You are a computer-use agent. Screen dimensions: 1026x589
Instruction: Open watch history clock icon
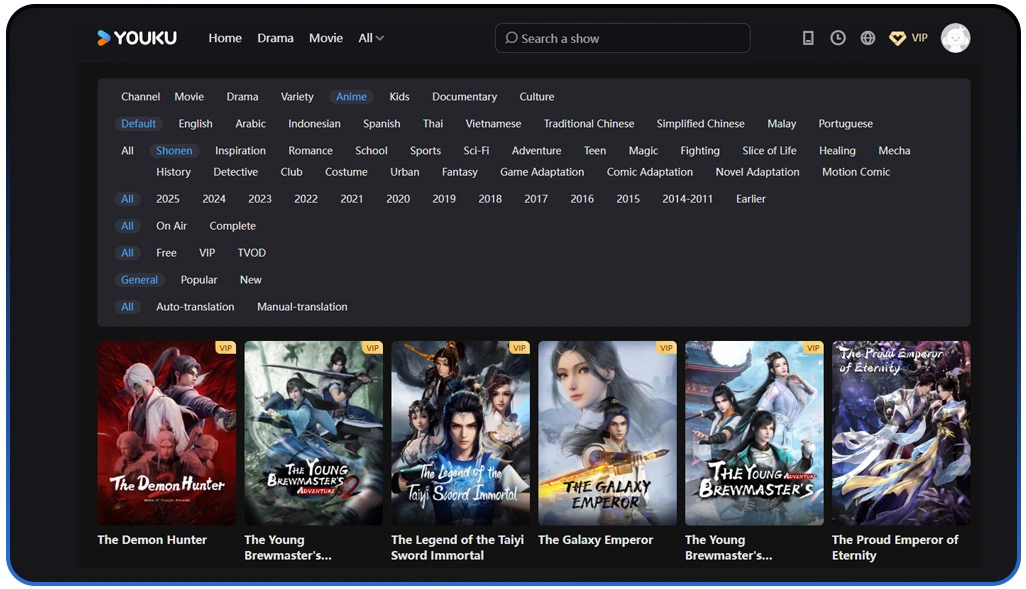(838, 38)
